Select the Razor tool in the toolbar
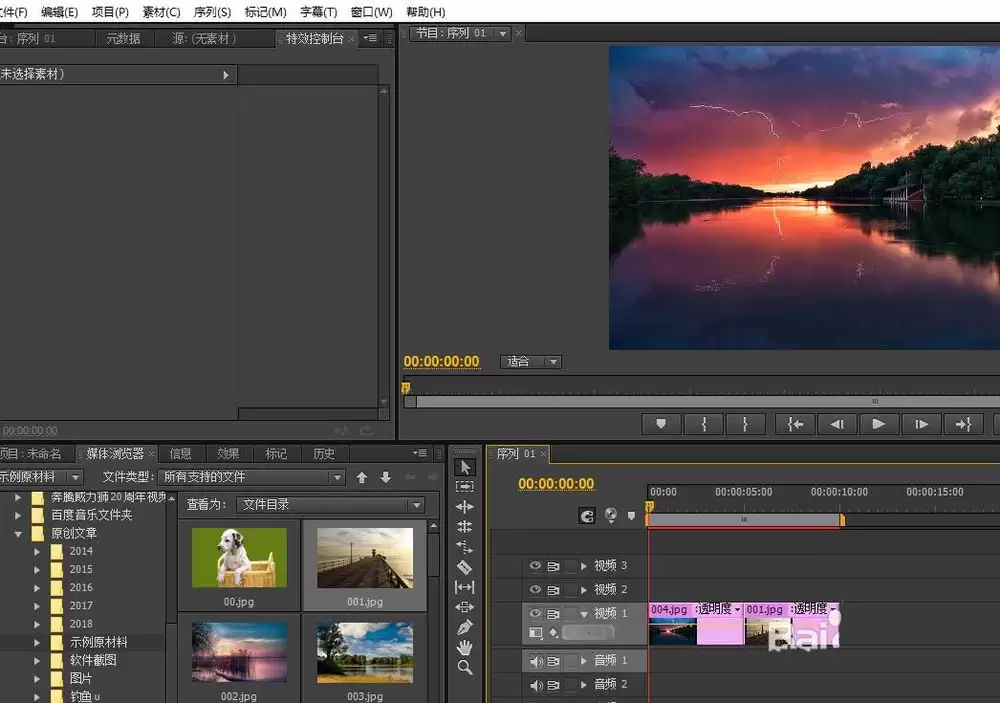 click(464, 567)
